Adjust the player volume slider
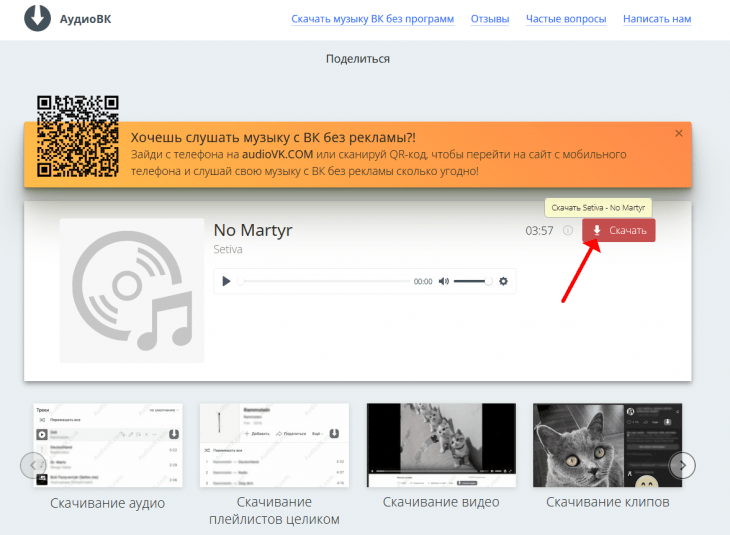Viewport: 730px width, 535px height. click(473, 281)
